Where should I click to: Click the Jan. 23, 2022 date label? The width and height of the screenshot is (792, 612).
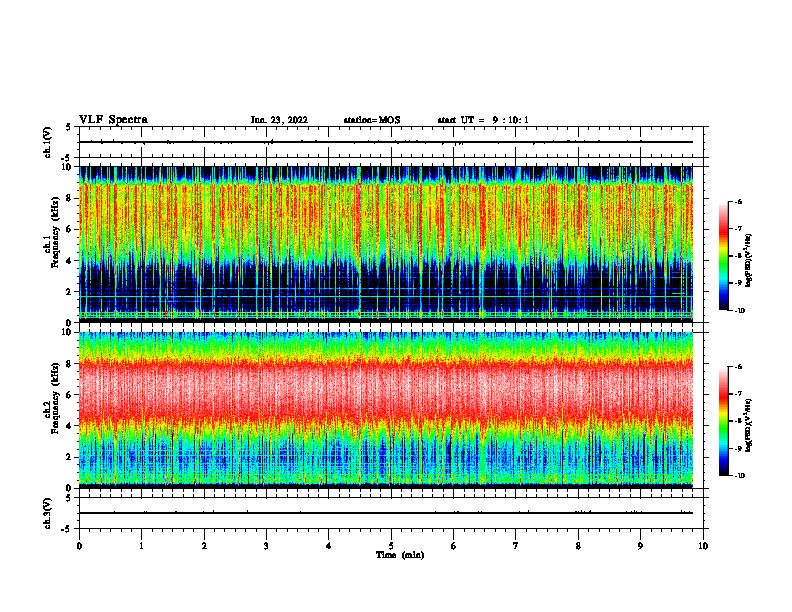tap(279, 120)
